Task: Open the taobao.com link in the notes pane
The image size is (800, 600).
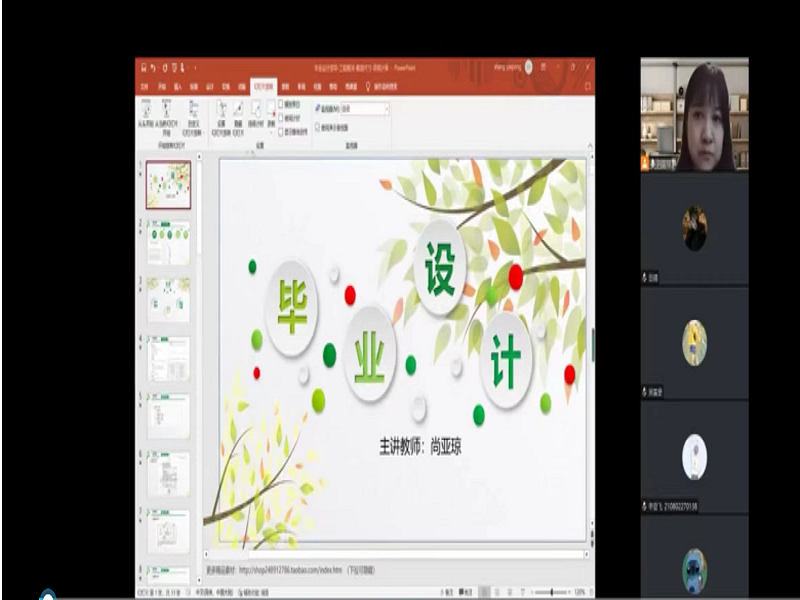Action: tap(290, 569)
